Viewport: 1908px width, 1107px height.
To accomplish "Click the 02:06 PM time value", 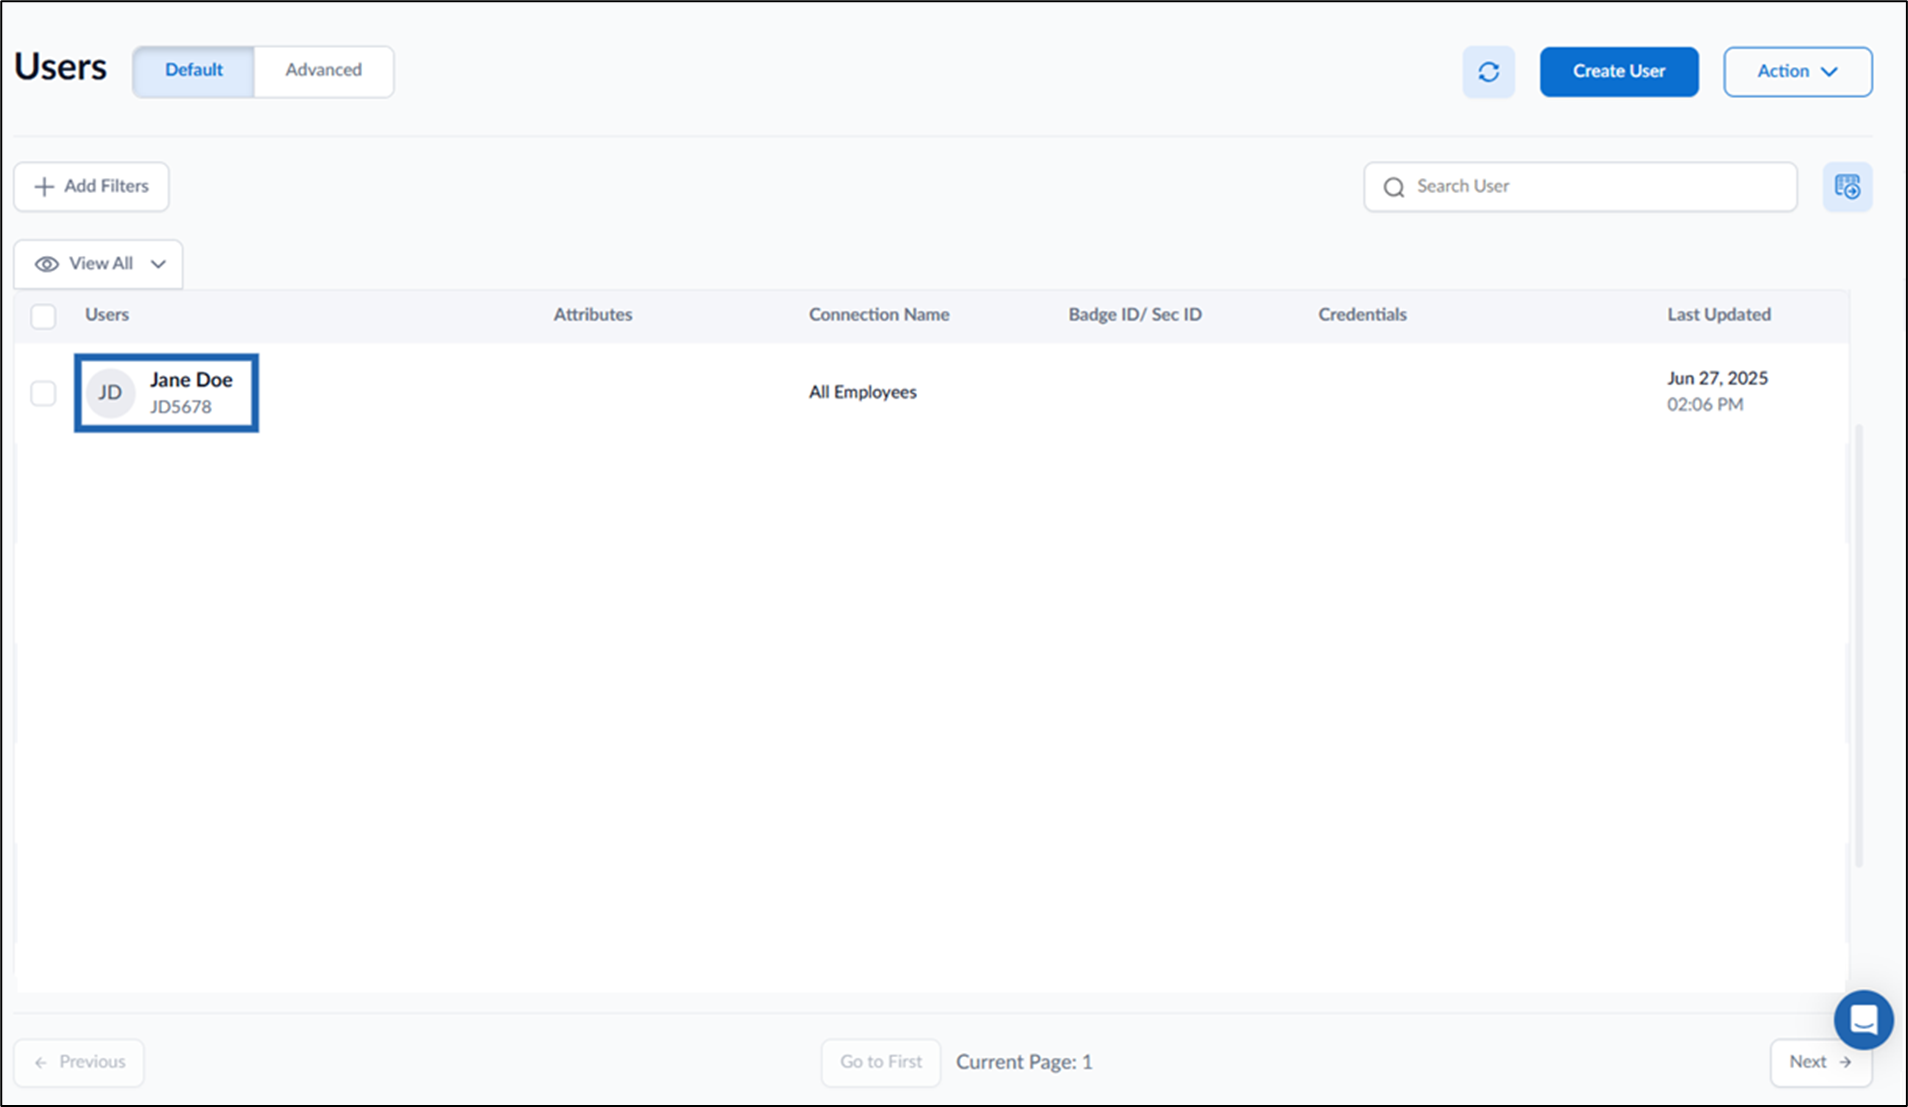I will [1705, 405].
